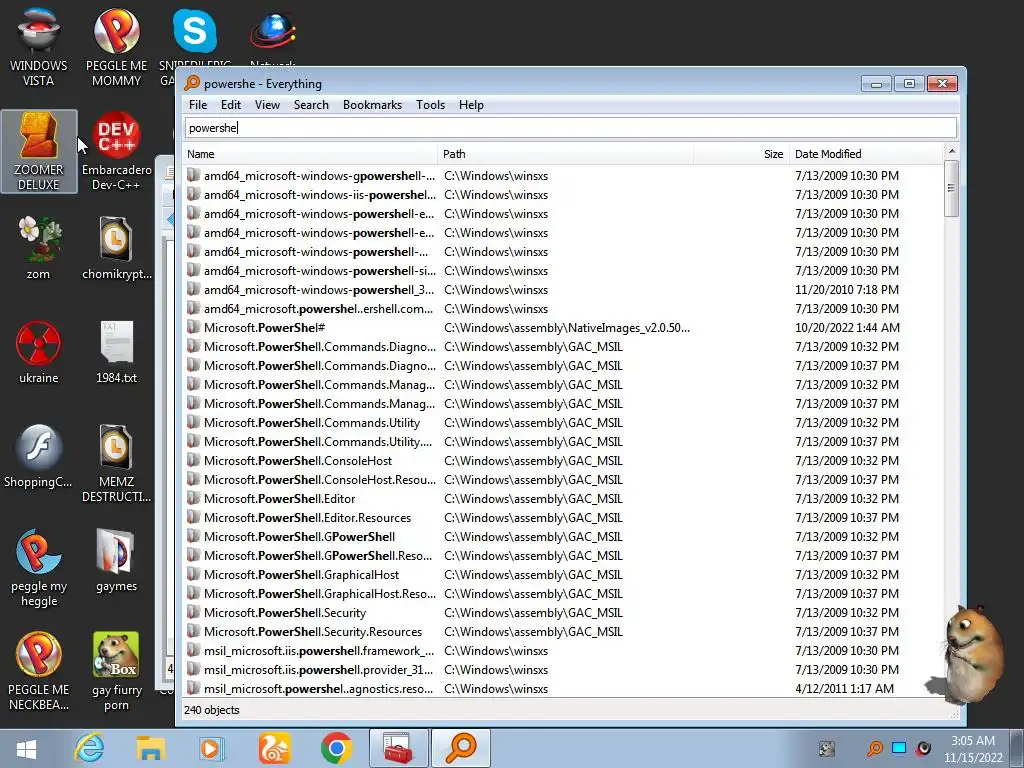Screen dimensions: 1024x768
Task: Open the Search menu
Action: coord(311,105)
